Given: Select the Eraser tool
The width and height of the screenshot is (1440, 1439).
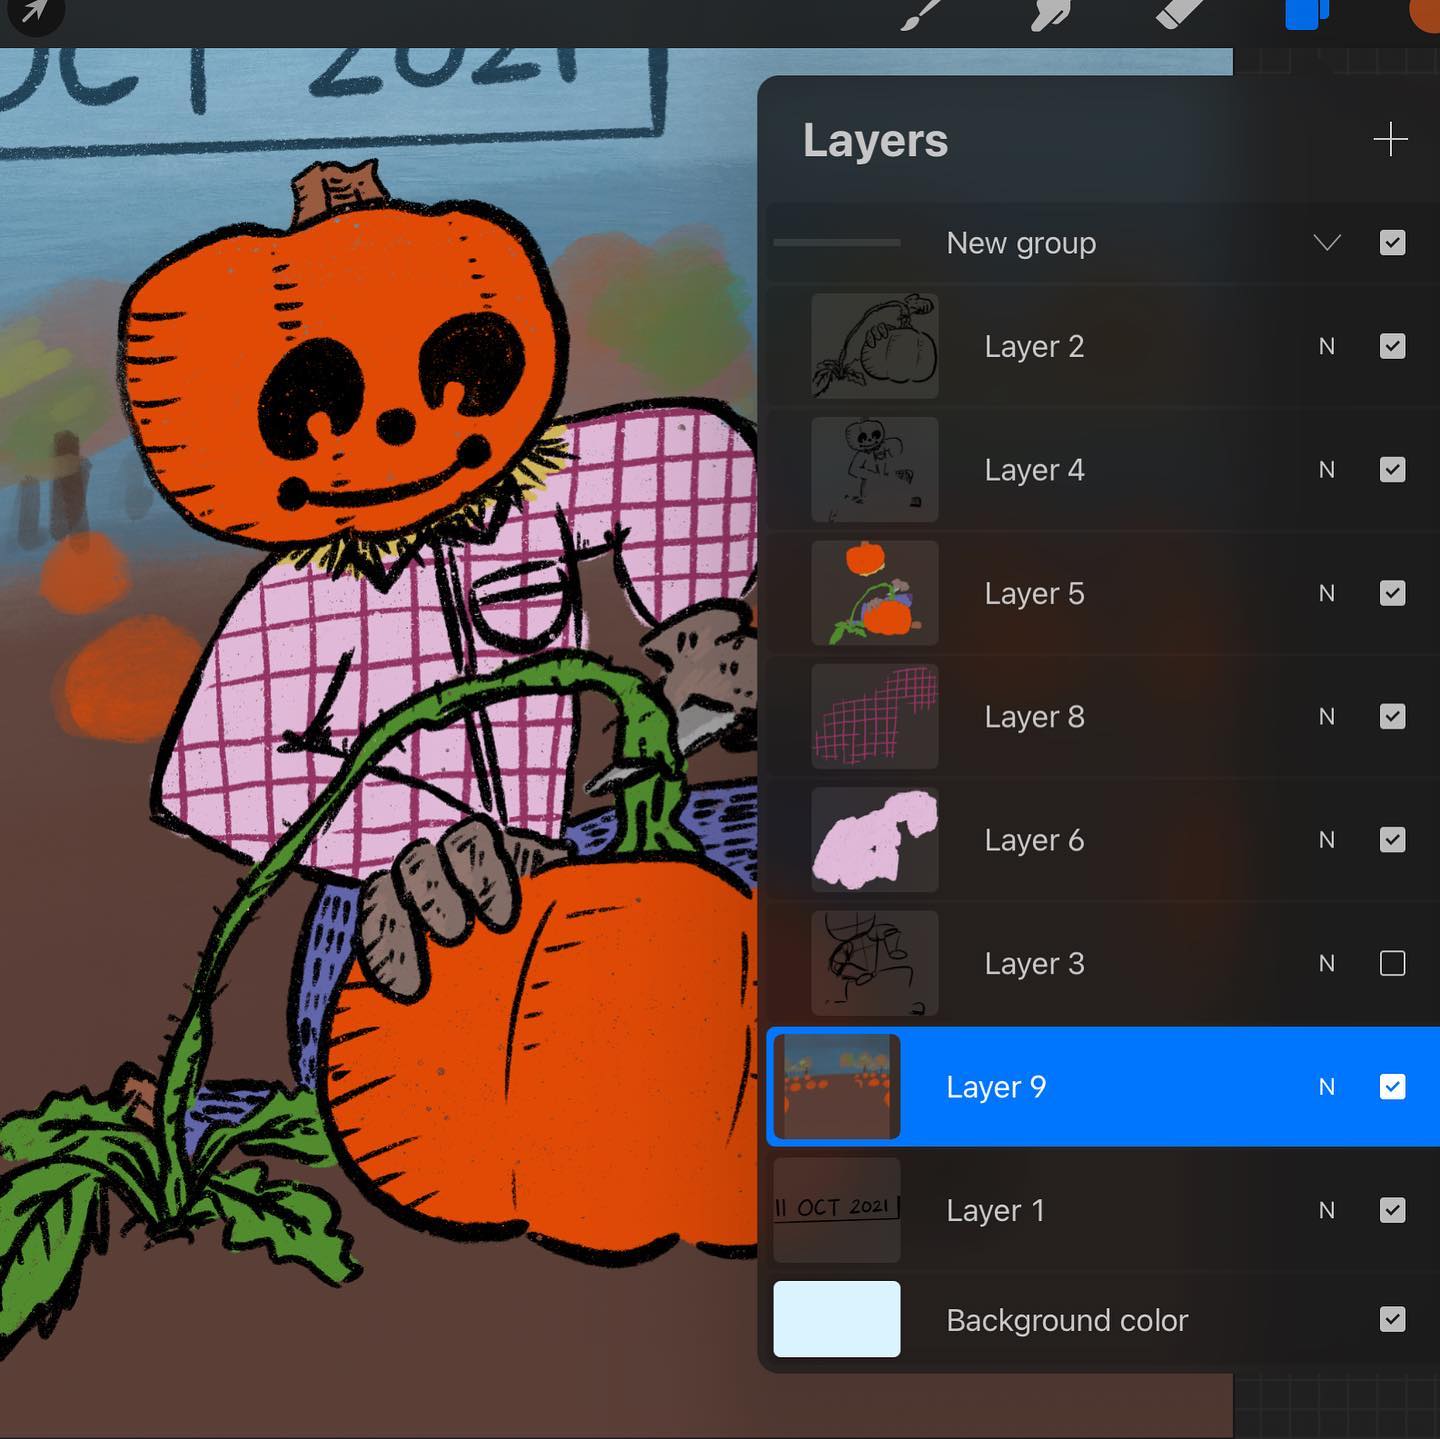Looking at the screenshot, I should 1180,14.
